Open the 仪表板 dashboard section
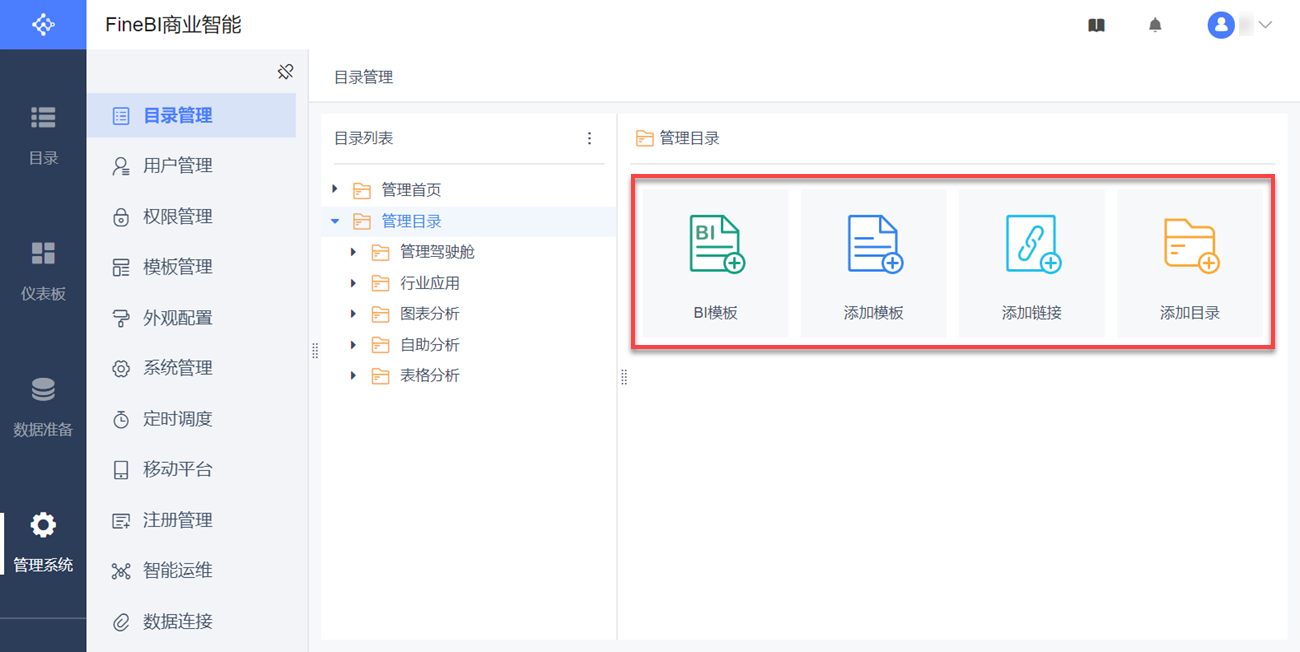Viewport: 1300px width, 652px height. pos(43,268)
